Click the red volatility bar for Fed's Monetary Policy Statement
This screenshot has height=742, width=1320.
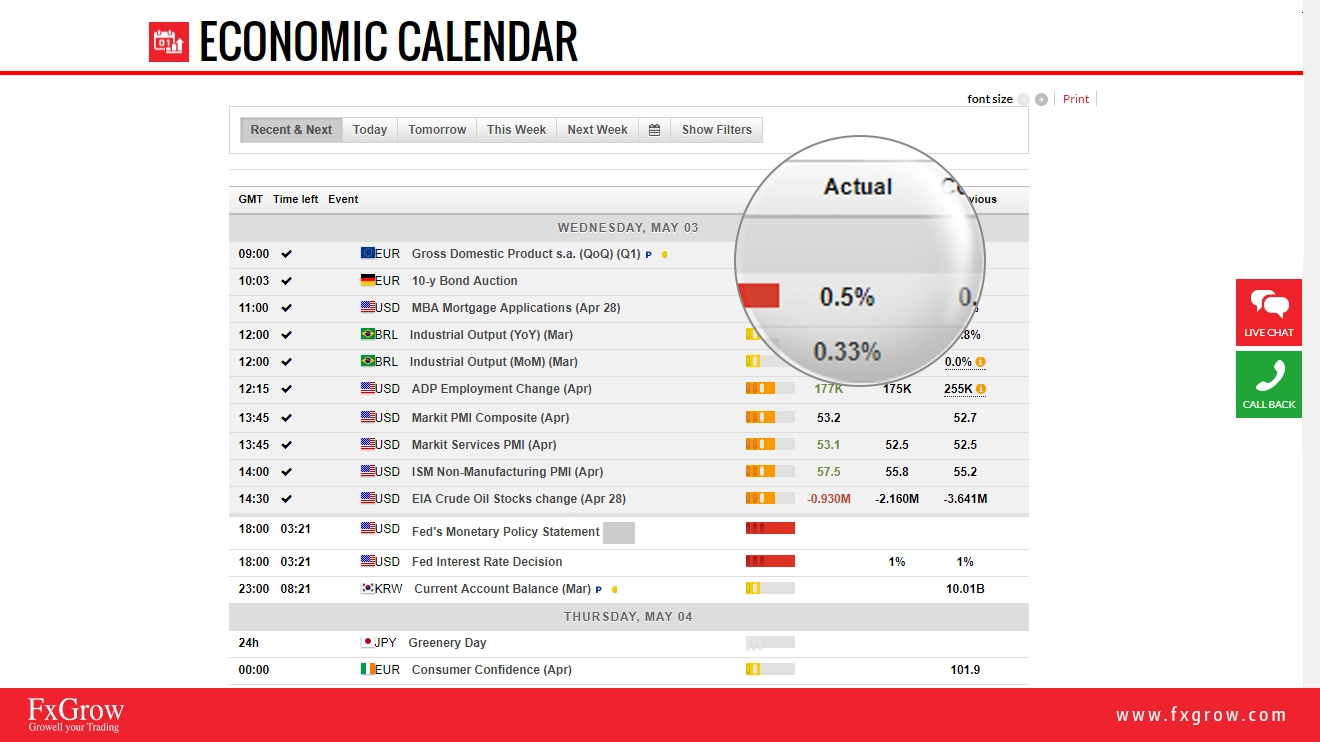pyautogui.click(x=770, y=528)
